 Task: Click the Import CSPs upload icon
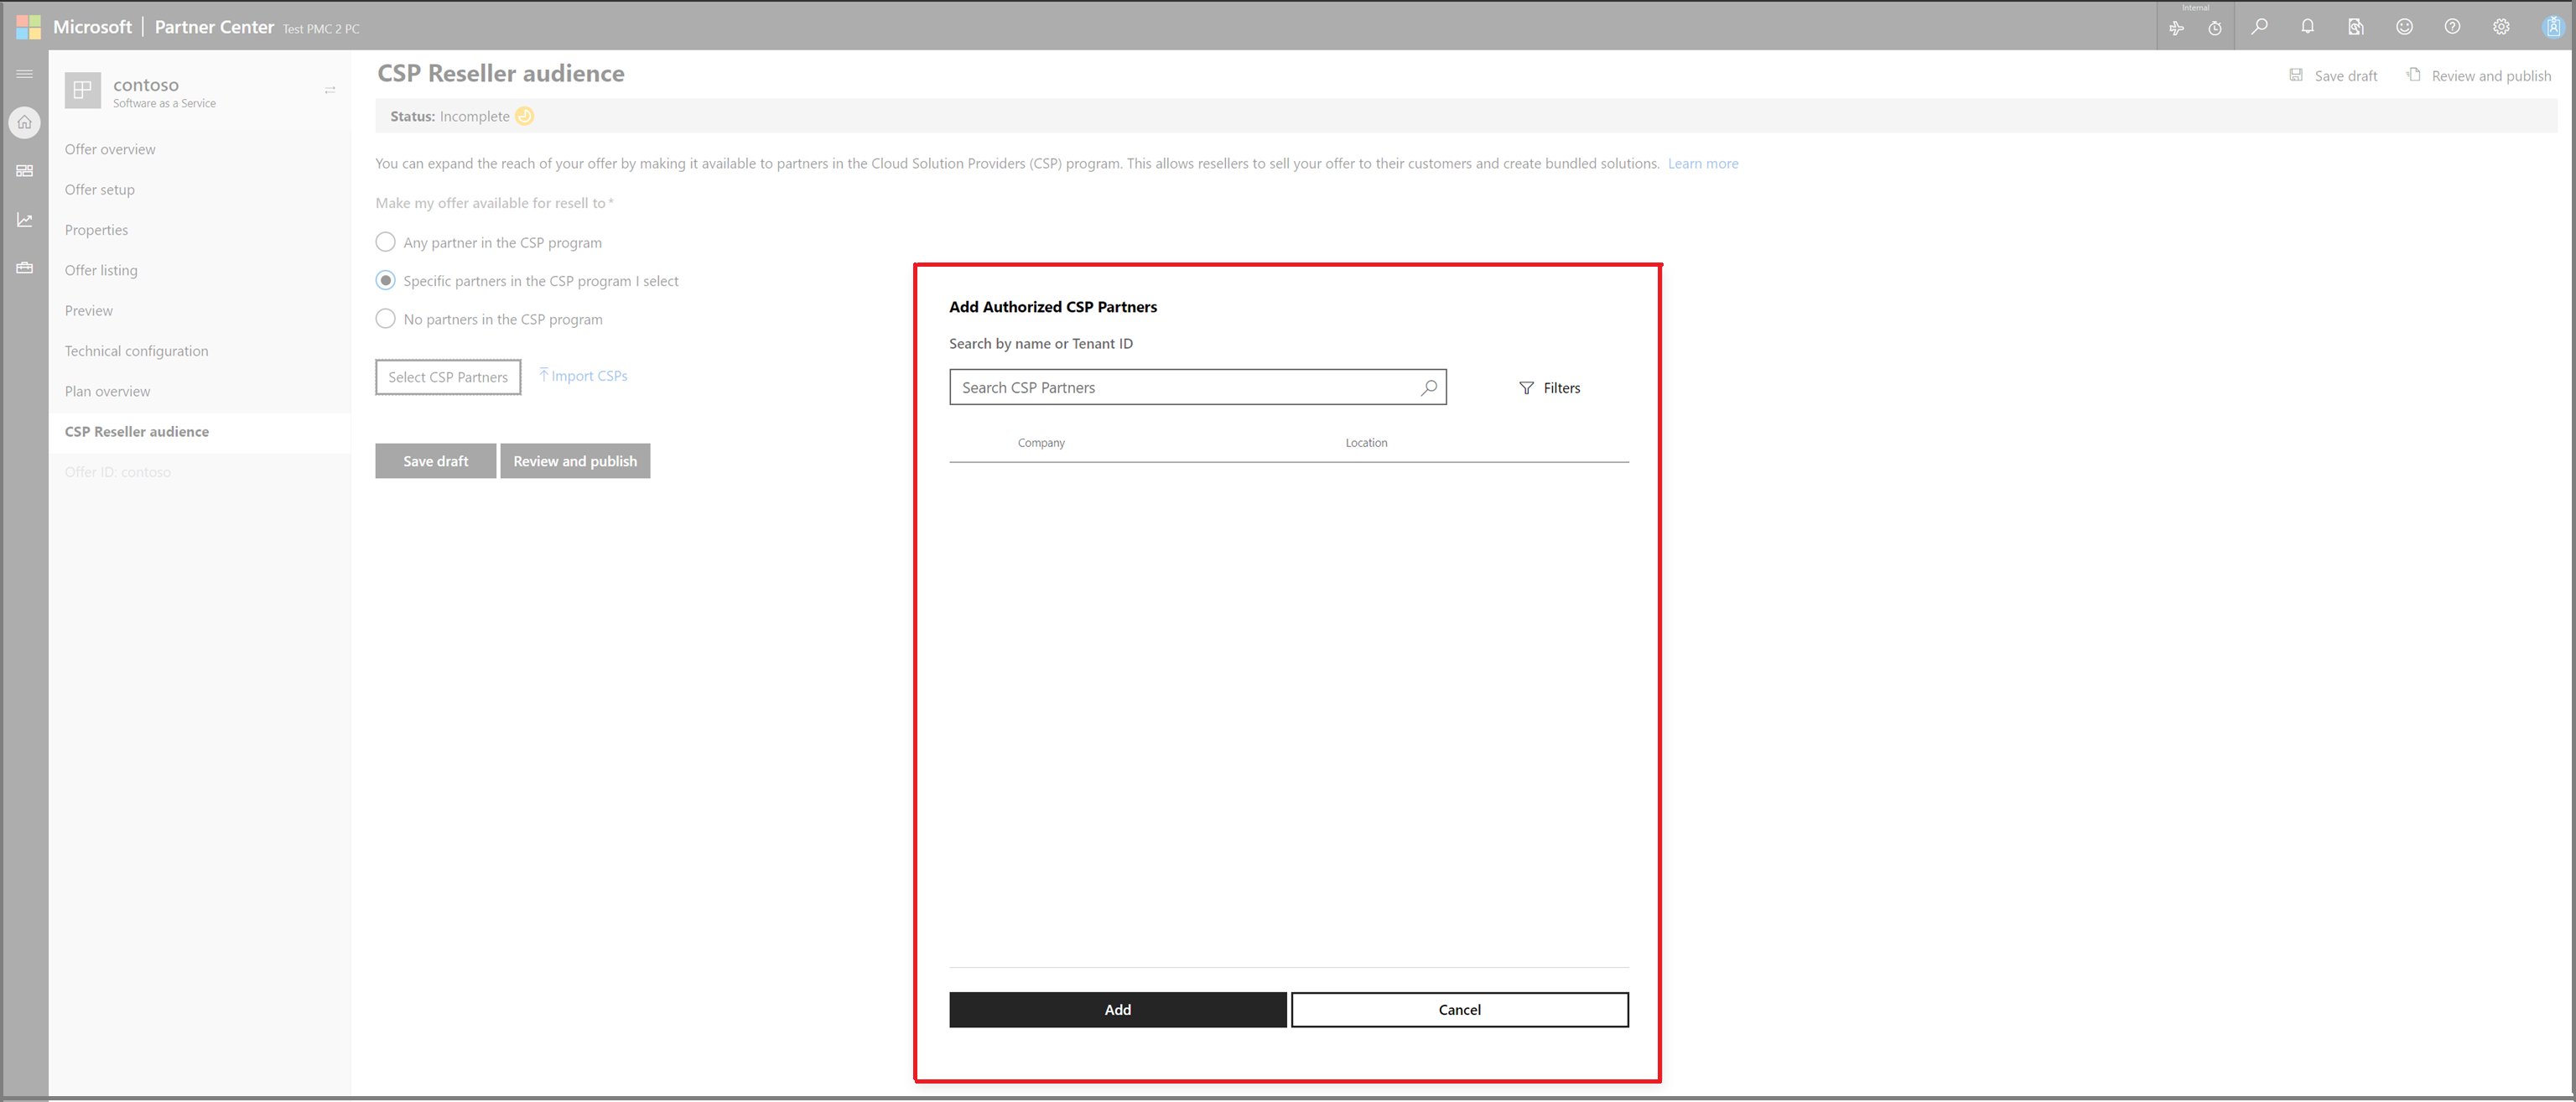543,374
